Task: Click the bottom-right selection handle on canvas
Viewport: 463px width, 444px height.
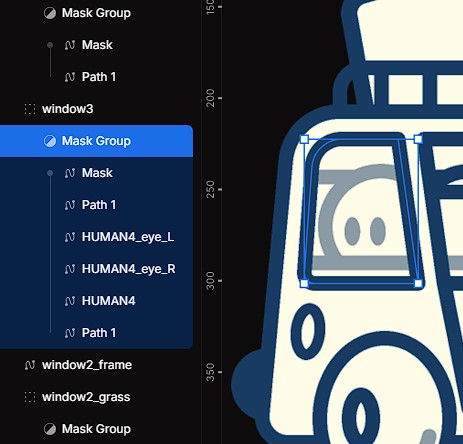Action: [x=418, y=284]
